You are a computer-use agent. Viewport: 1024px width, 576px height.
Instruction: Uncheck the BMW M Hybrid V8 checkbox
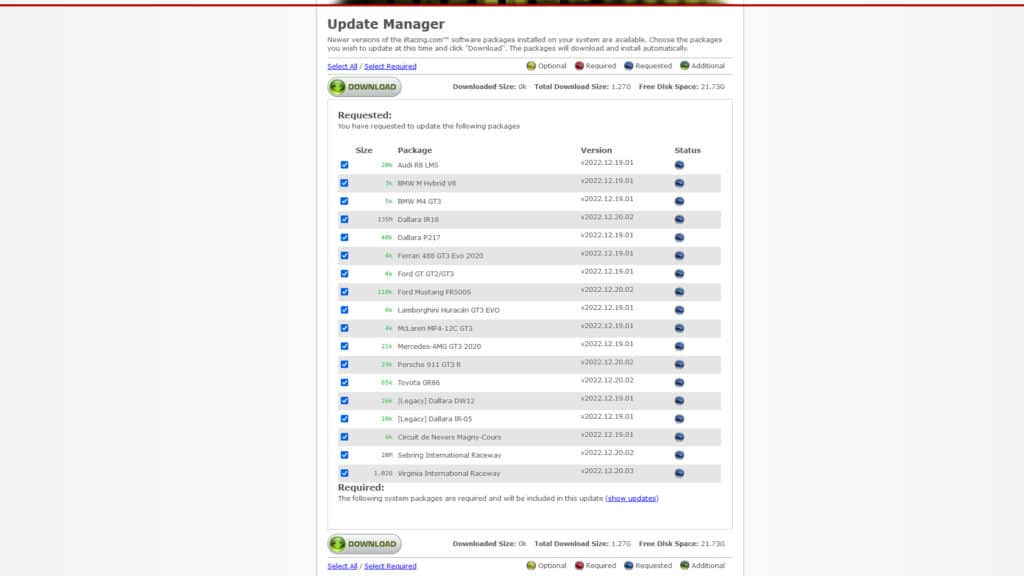(x=344, y=184)
